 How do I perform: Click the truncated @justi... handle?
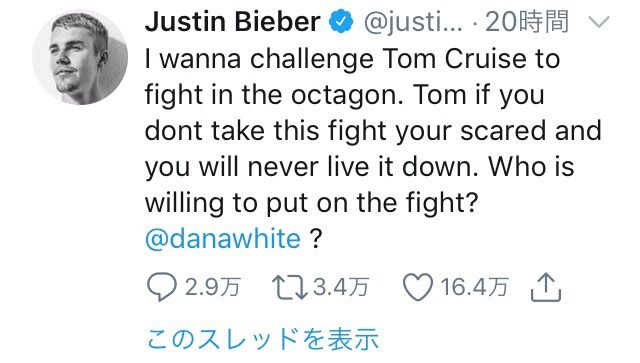(413, 22)
